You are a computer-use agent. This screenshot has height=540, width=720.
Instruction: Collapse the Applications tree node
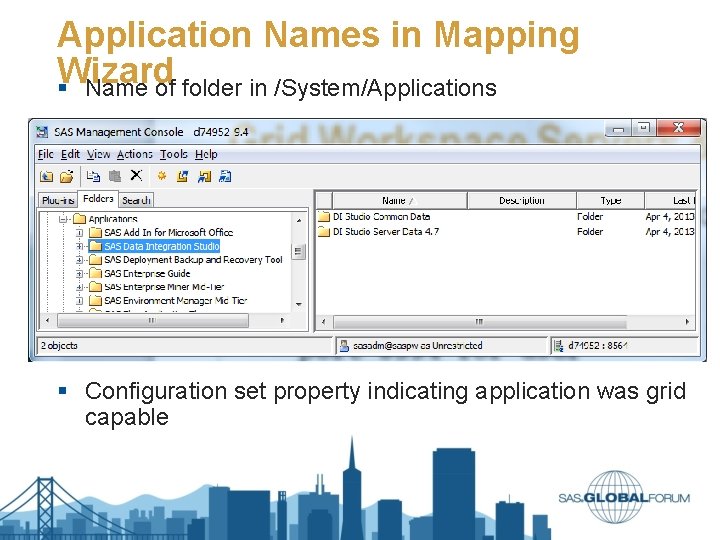click(x=63, y=219)
